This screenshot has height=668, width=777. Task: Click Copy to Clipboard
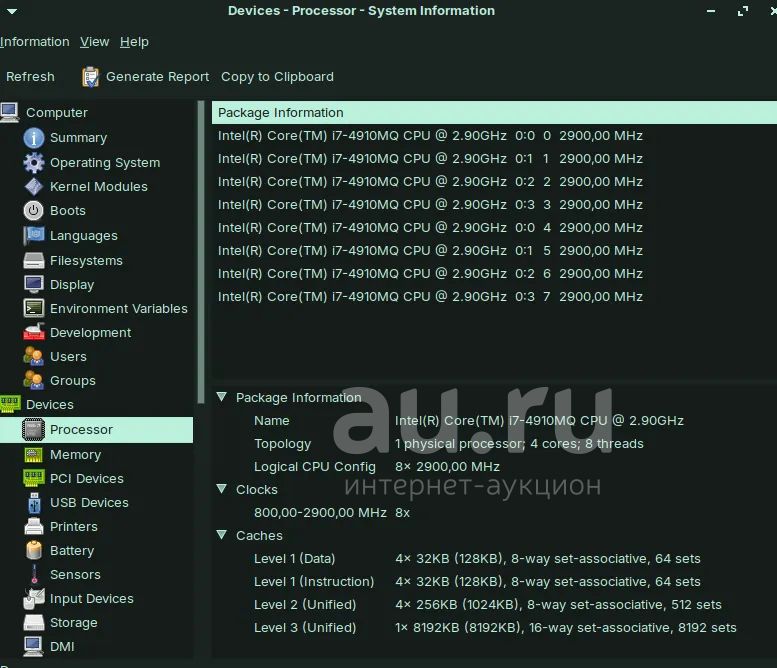point(277,77)
